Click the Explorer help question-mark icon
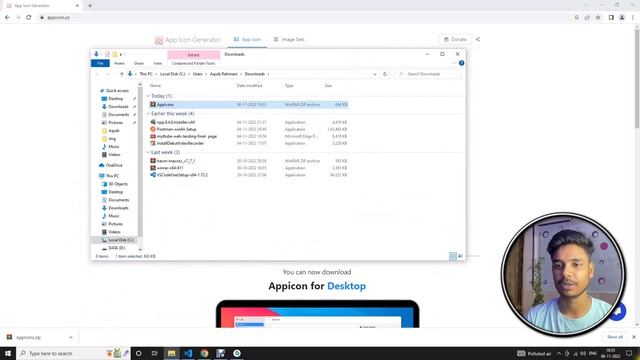Viewport: 640px width, 360px height. (x=461, y=63)
